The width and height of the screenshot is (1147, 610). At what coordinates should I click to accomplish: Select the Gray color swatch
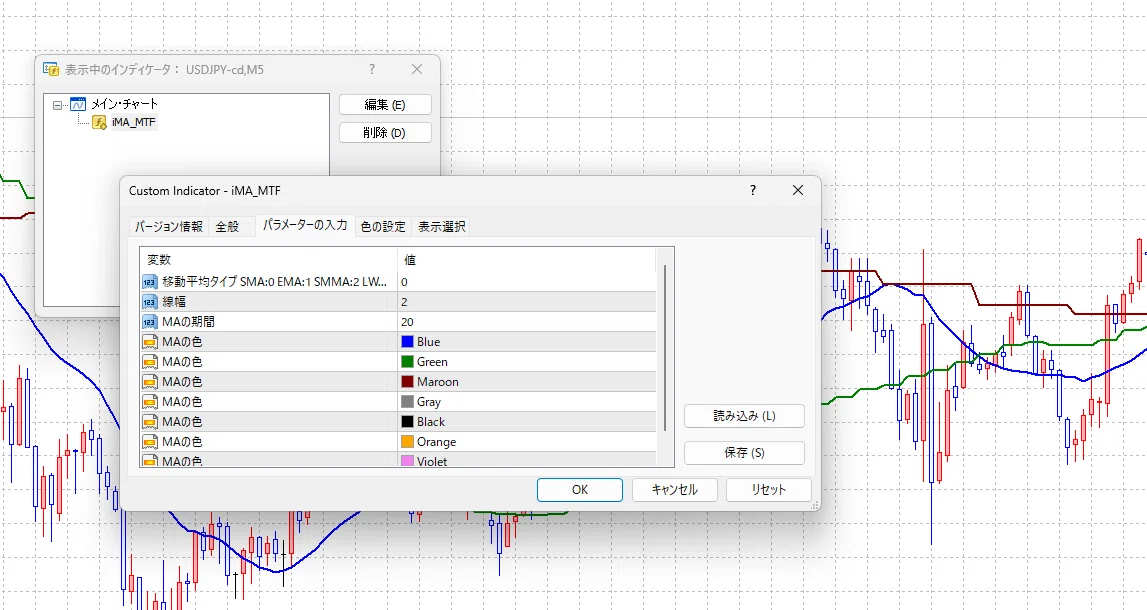tap(407, 402)
